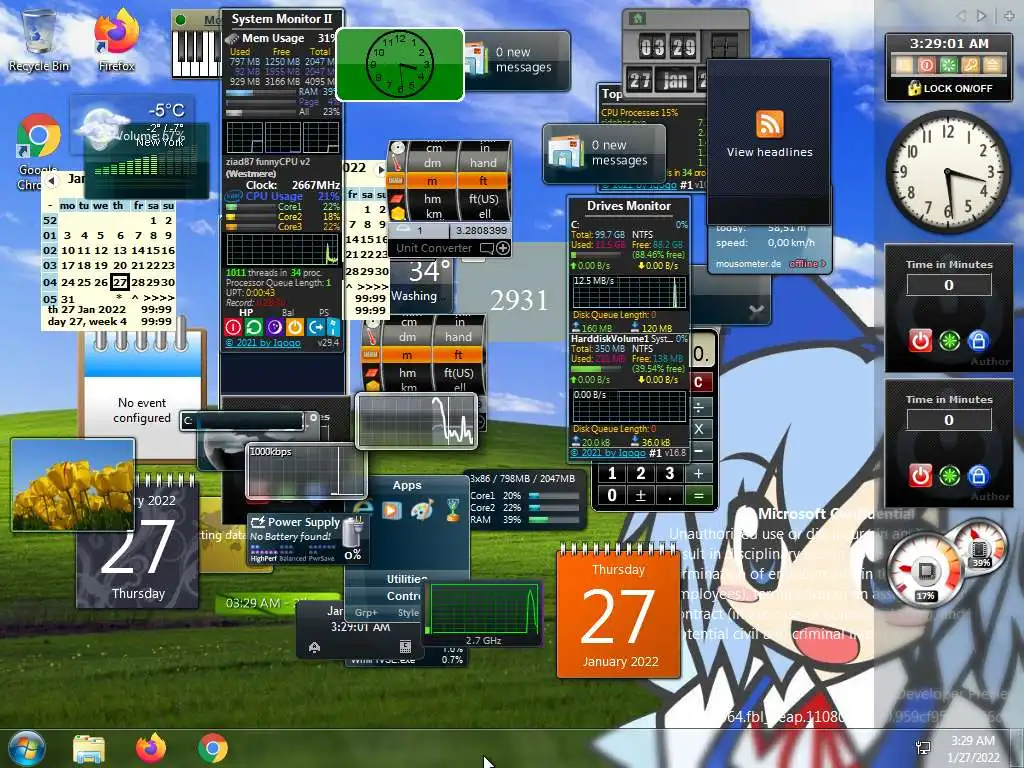Open the Firefox desktop shortcut
Screen dimensions: 1024x768
pos(116,40)
